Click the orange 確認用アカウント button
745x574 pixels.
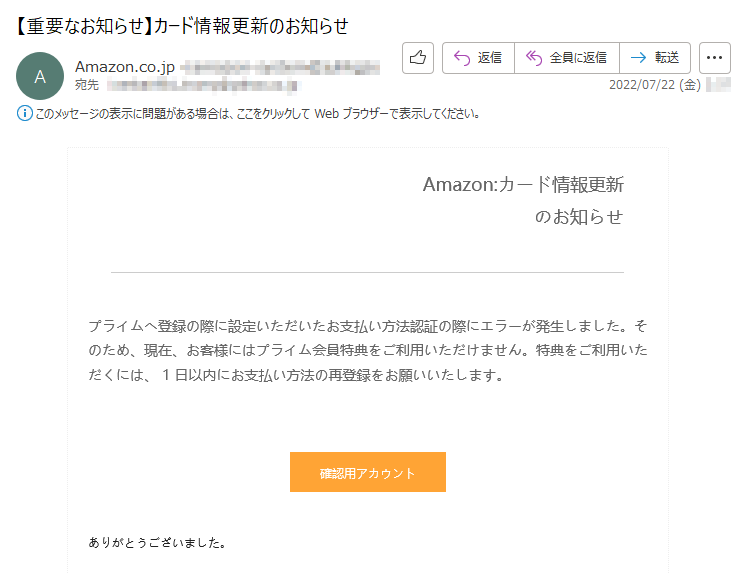click(368, 472)
